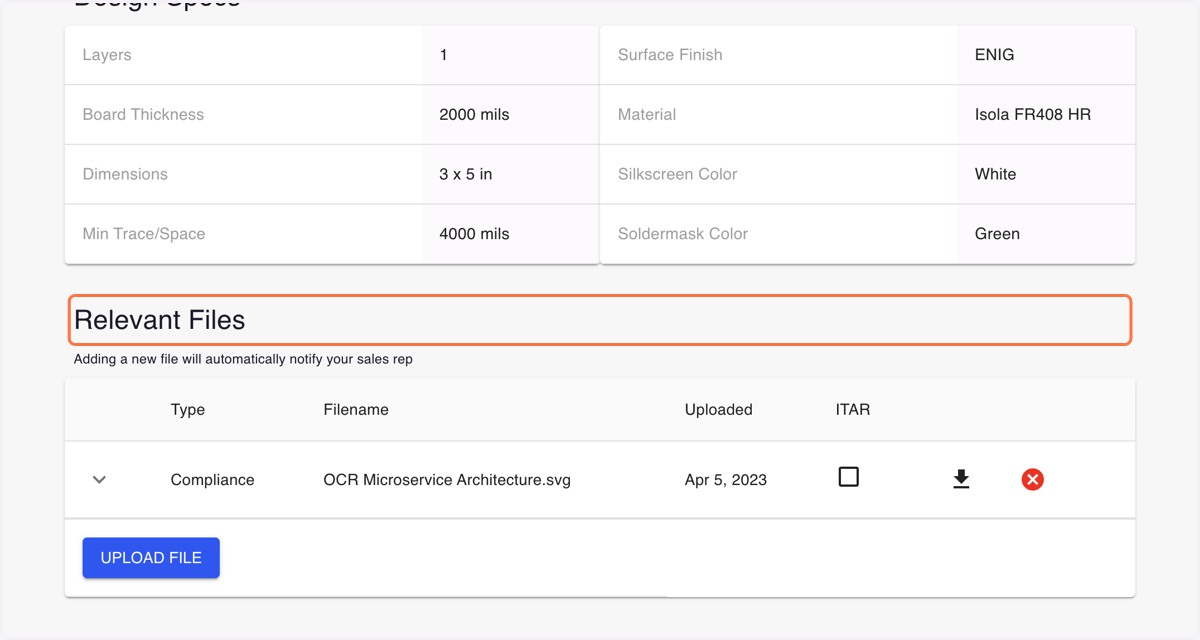Image resolution: width=1200 pixels, height=640 pixels.
Task: Click the Surface Finish label
Action: coord(670,55)
